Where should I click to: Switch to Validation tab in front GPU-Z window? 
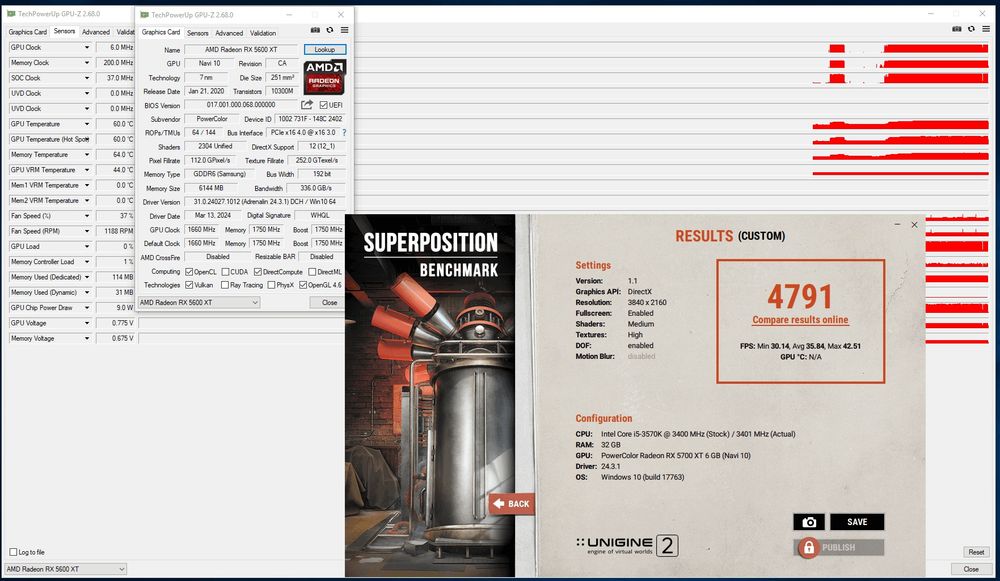click(x=263, y=33)
